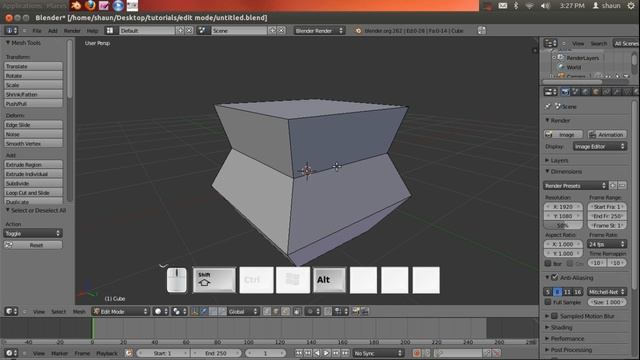Open the viewport shading selector
640x360 pixels.
tap(160, 311)
